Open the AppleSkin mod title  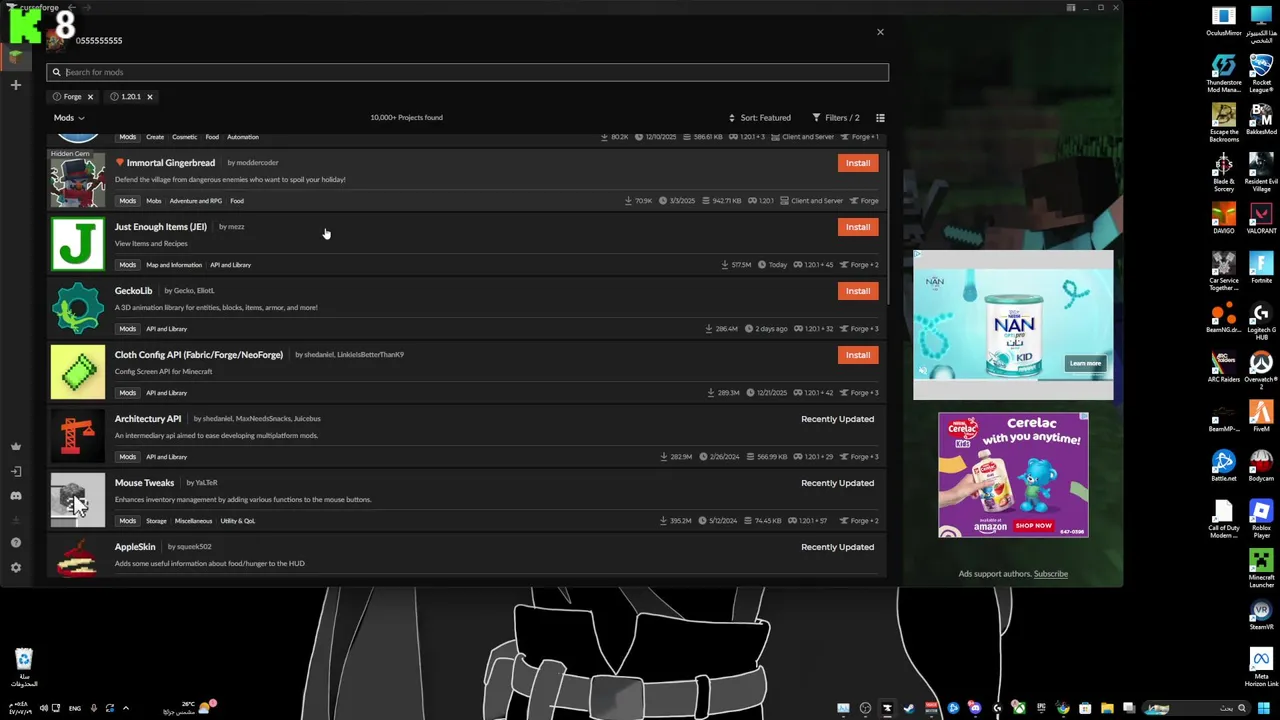click(135, 547)
